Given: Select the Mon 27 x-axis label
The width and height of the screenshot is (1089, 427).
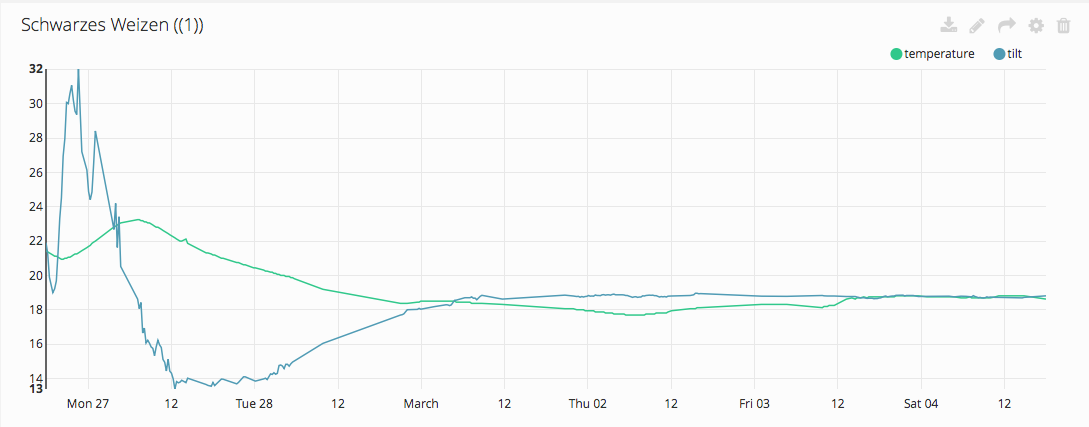Looking at the screenshot, I should (88, 404).
